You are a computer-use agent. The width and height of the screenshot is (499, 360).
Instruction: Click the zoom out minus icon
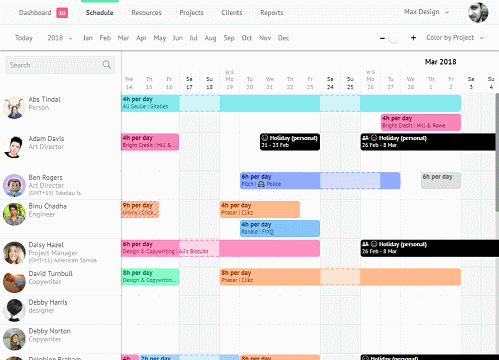click(x=382, y=38)
